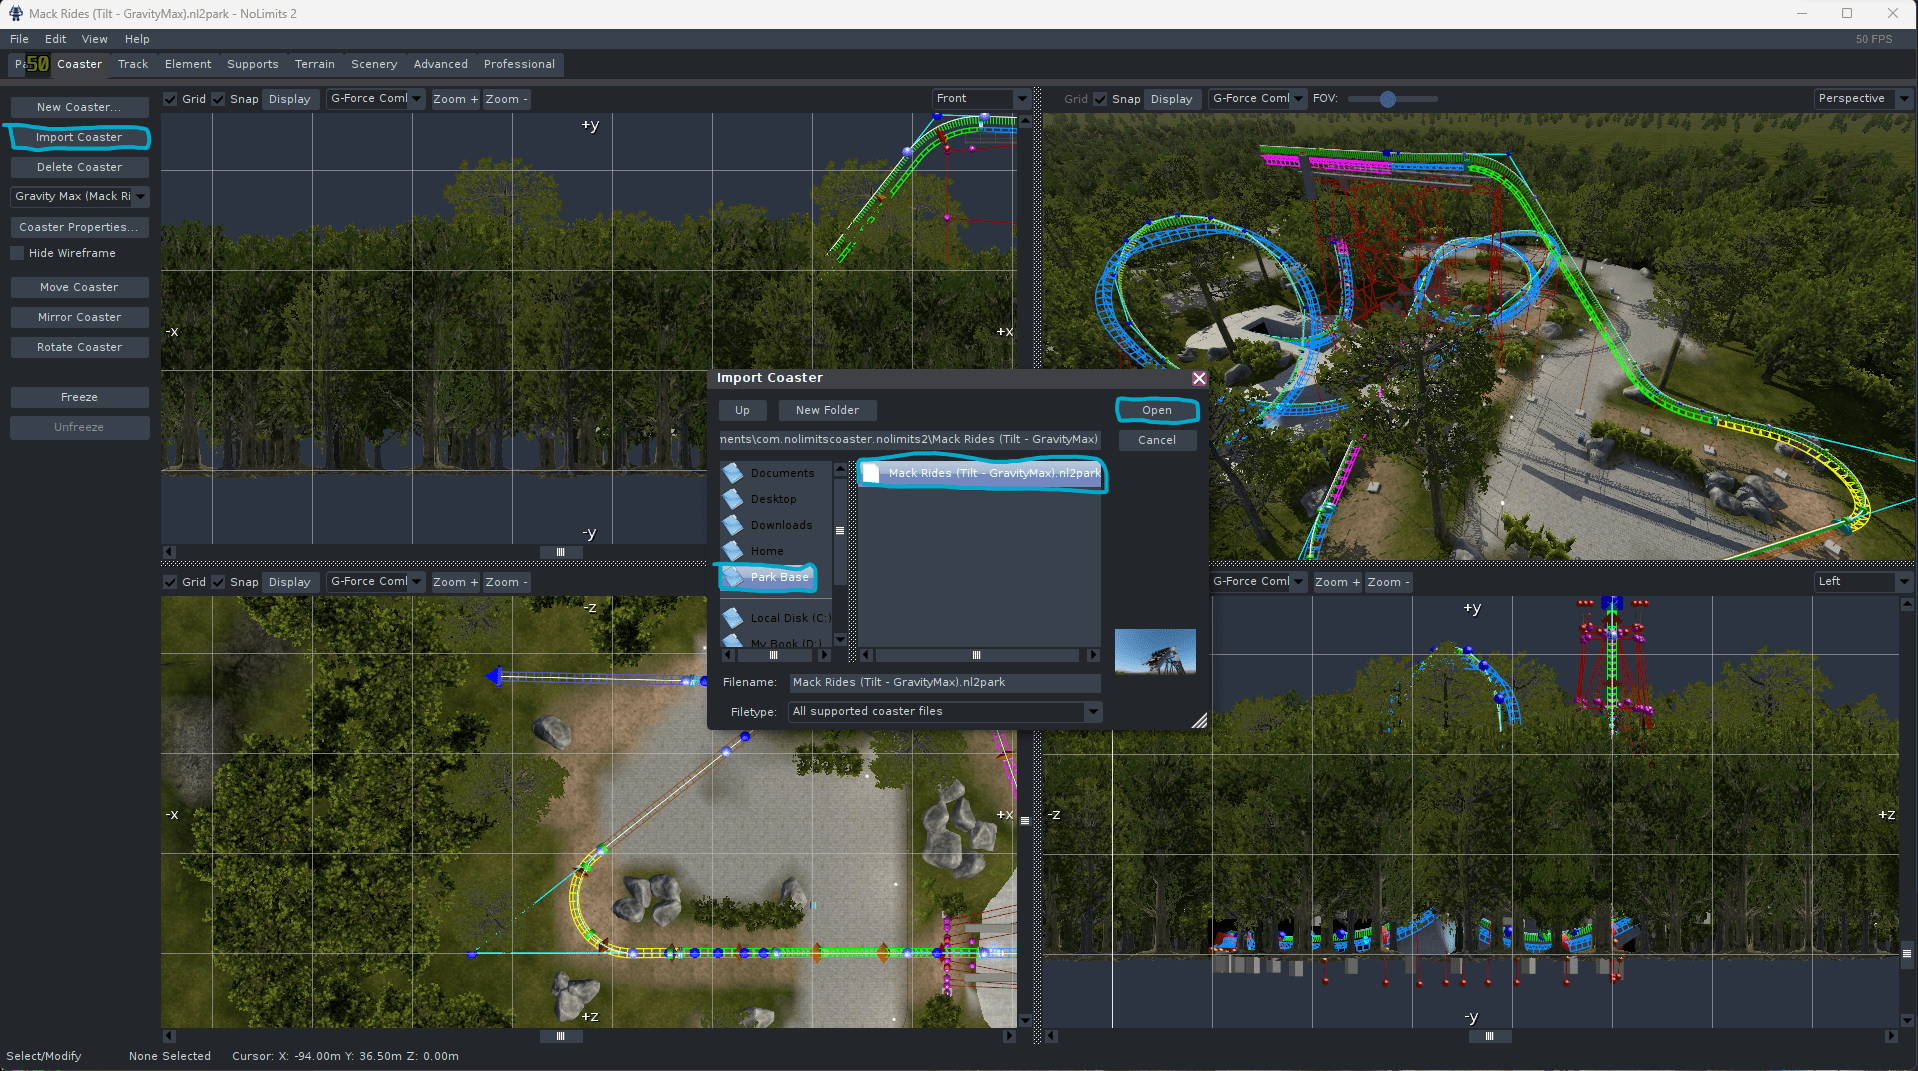The image size is (1918, 1071).
Task: Cancel the Import Coaster dialog
Action: tap(1157, 440)
